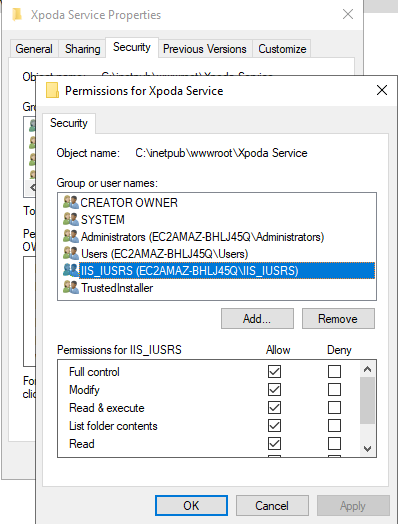Switch to Previous Versions tab

[205, 49]
